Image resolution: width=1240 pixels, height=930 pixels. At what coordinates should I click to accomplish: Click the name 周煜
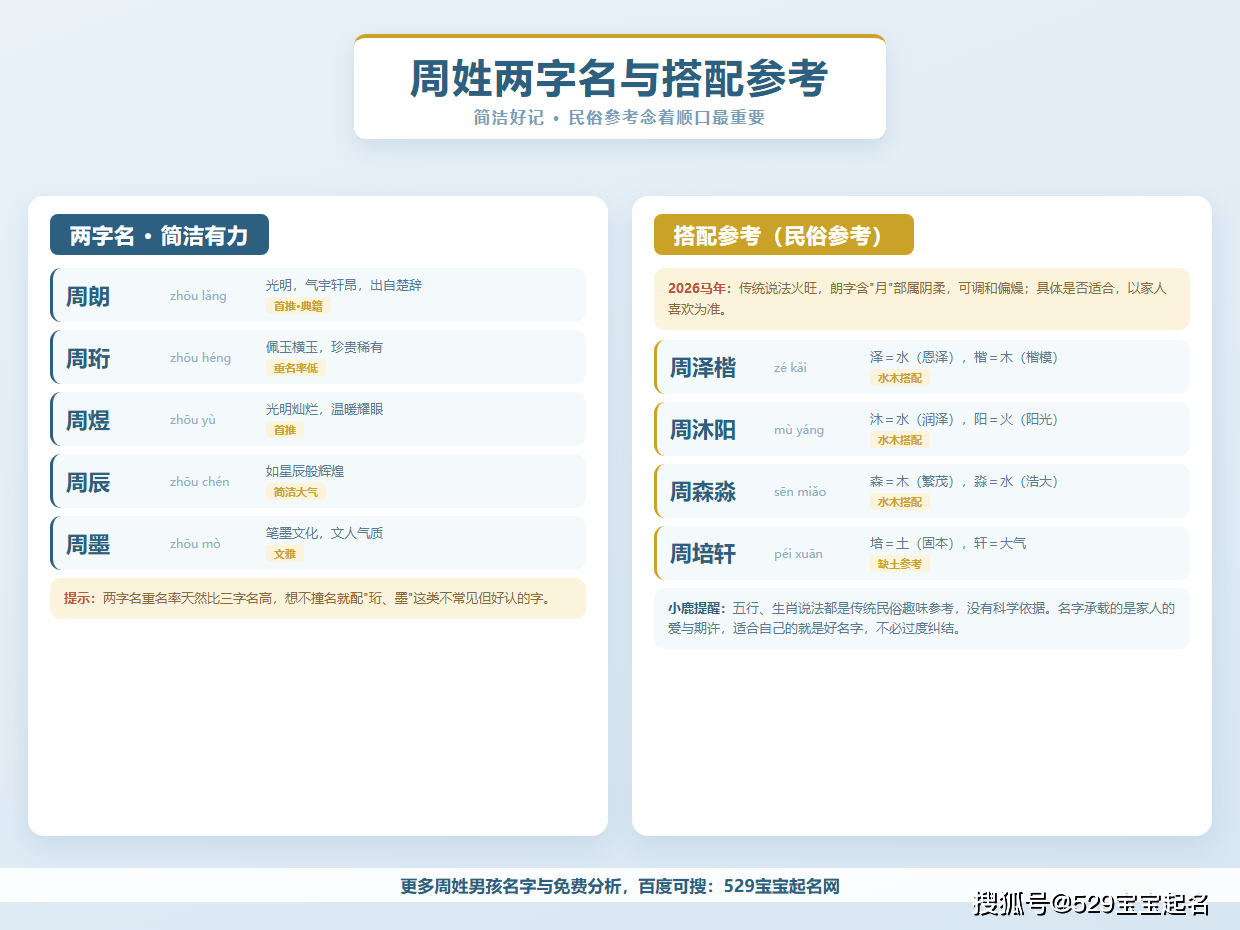[88, 421]
